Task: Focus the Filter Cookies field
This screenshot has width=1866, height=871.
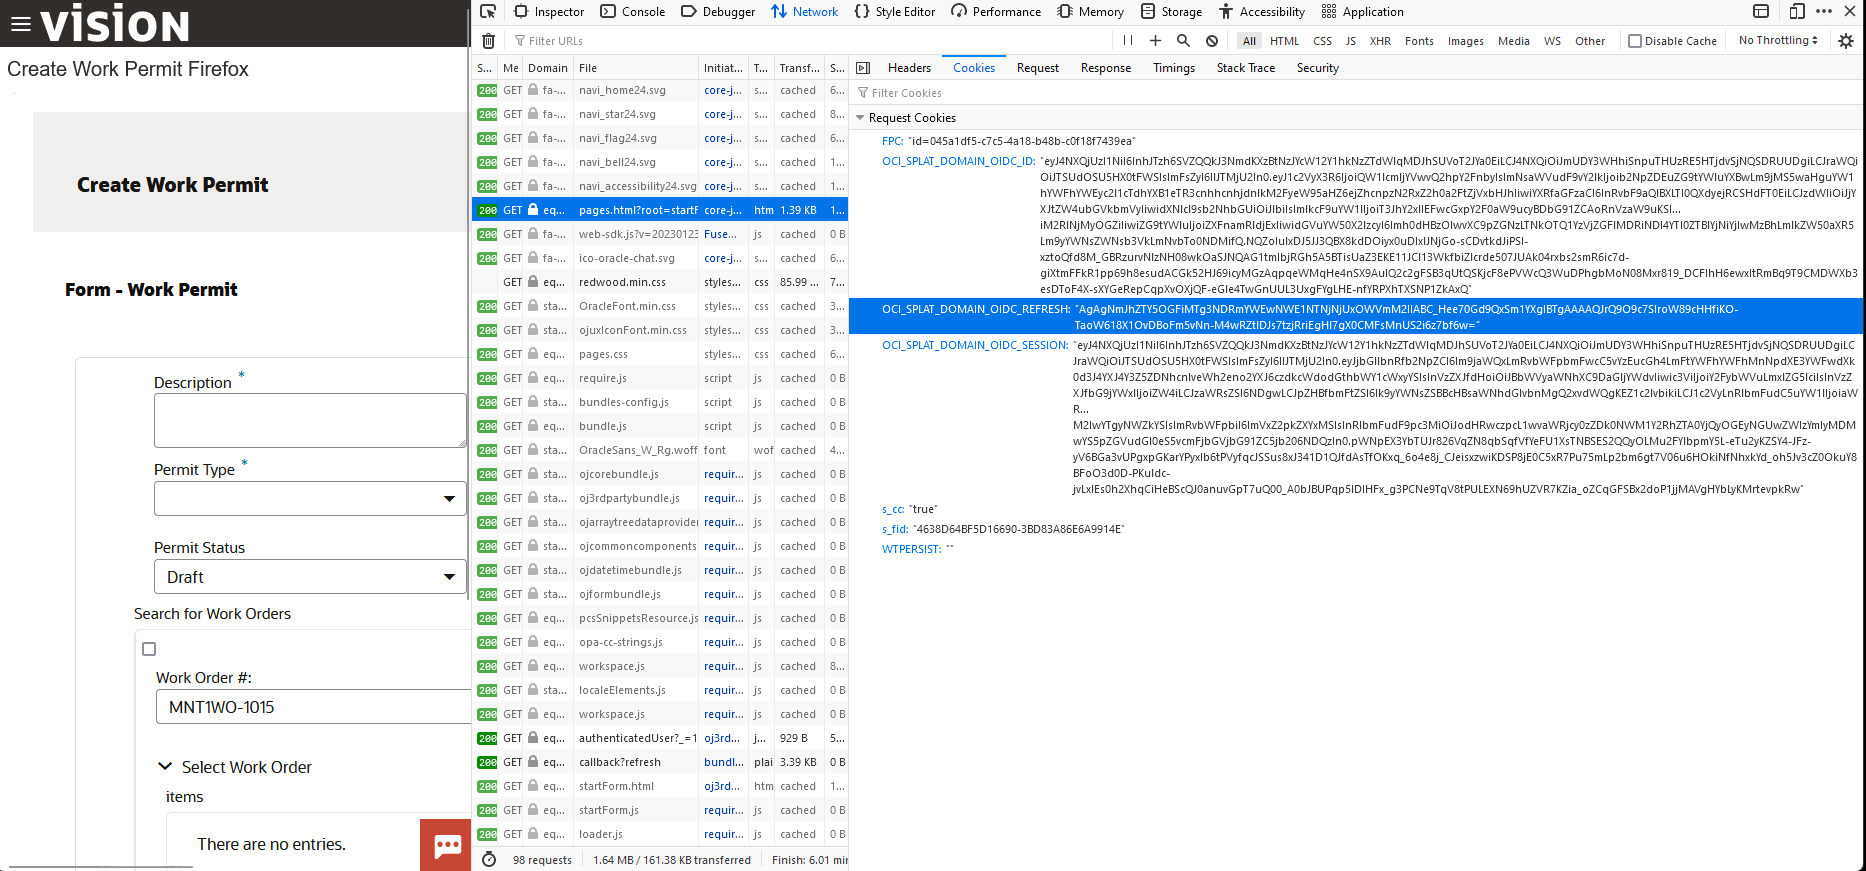Action: click(1355, 93)
